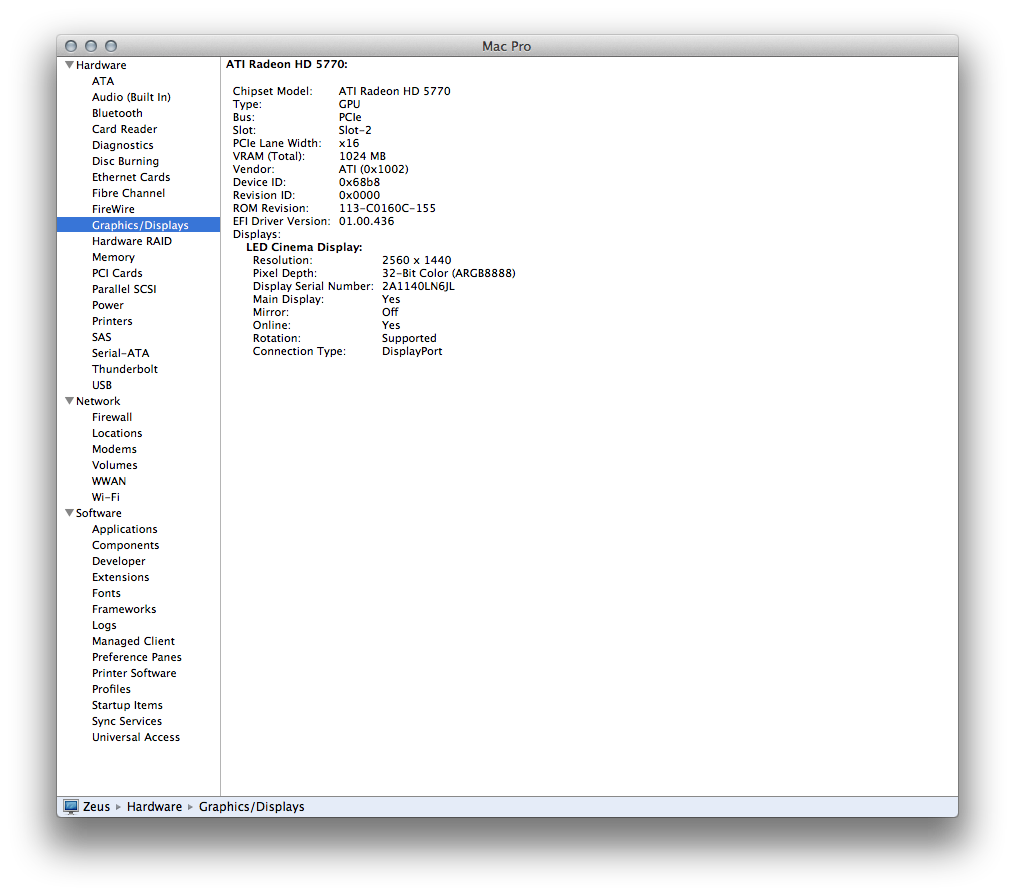The image size is (1015, 896).
Task: Click EFI Driver Version 01.00.436
Action: 366,221
